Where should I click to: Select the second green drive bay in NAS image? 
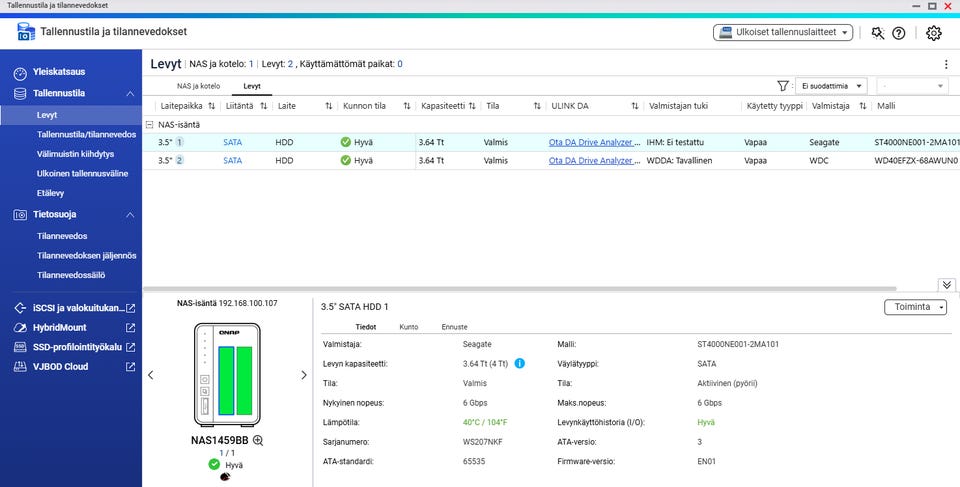(244, 380)
